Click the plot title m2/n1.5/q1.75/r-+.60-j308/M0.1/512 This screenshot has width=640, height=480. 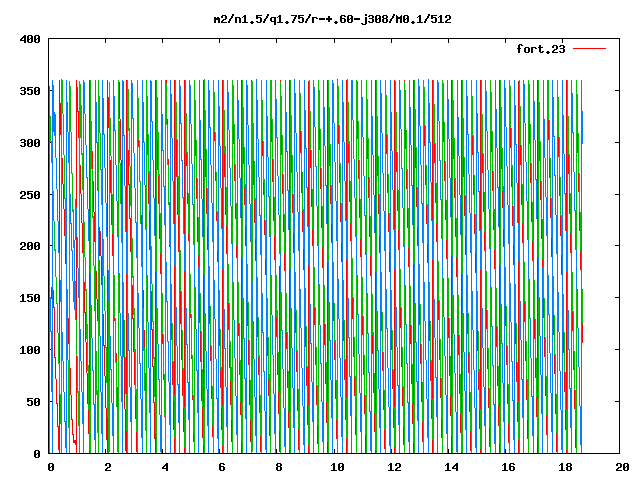click(x=332, y=19)
